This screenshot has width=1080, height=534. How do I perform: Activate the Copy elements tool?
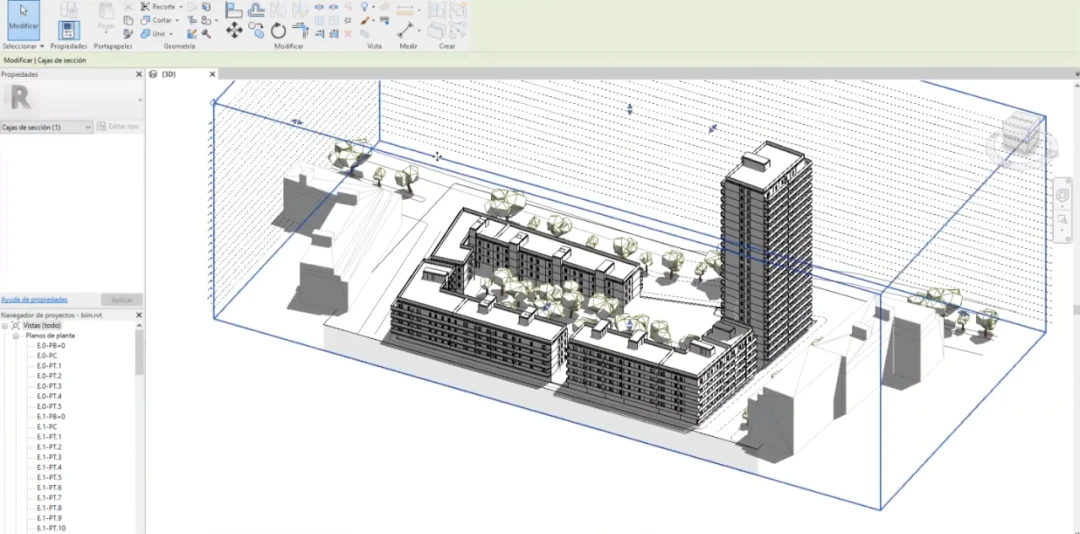point(256,30)
